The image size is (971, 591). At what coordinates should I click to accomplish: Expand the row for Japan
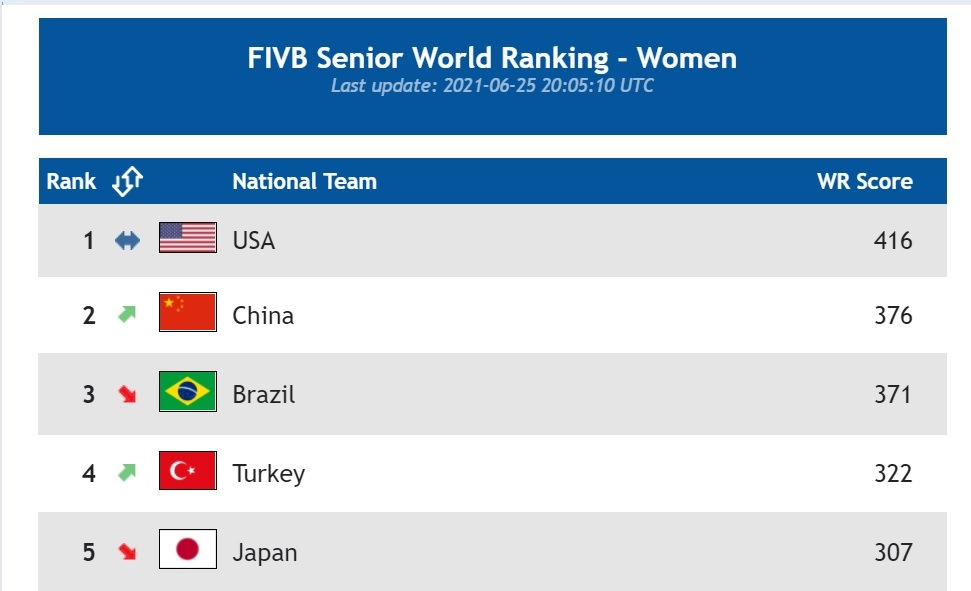pyautogui.click(x=264, y=551)
